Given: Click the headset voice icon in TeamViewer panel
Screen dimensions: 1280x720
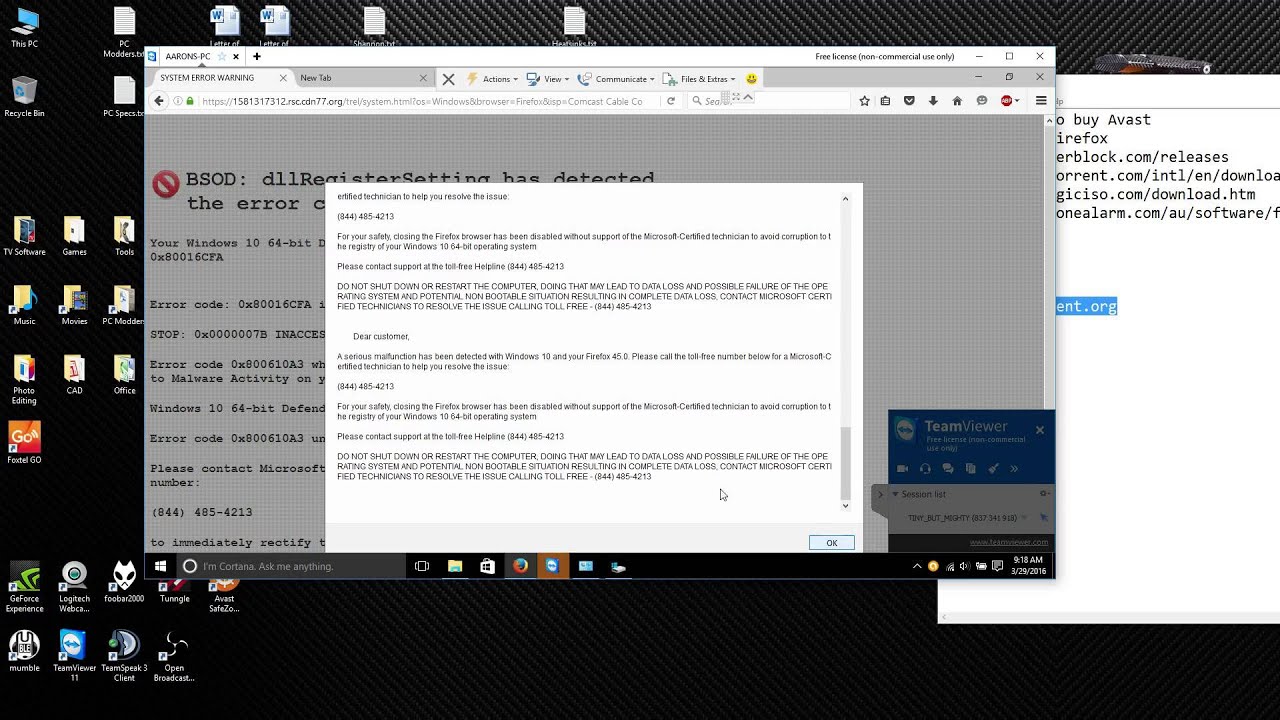Looking at the screenshot, I should click(925, 468).
